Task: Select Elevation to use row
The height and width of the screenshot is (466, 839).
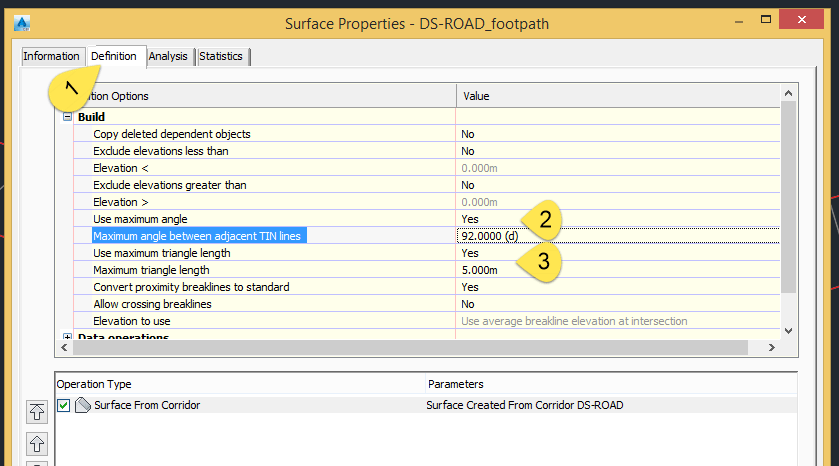Action: (x=132, y=321)
